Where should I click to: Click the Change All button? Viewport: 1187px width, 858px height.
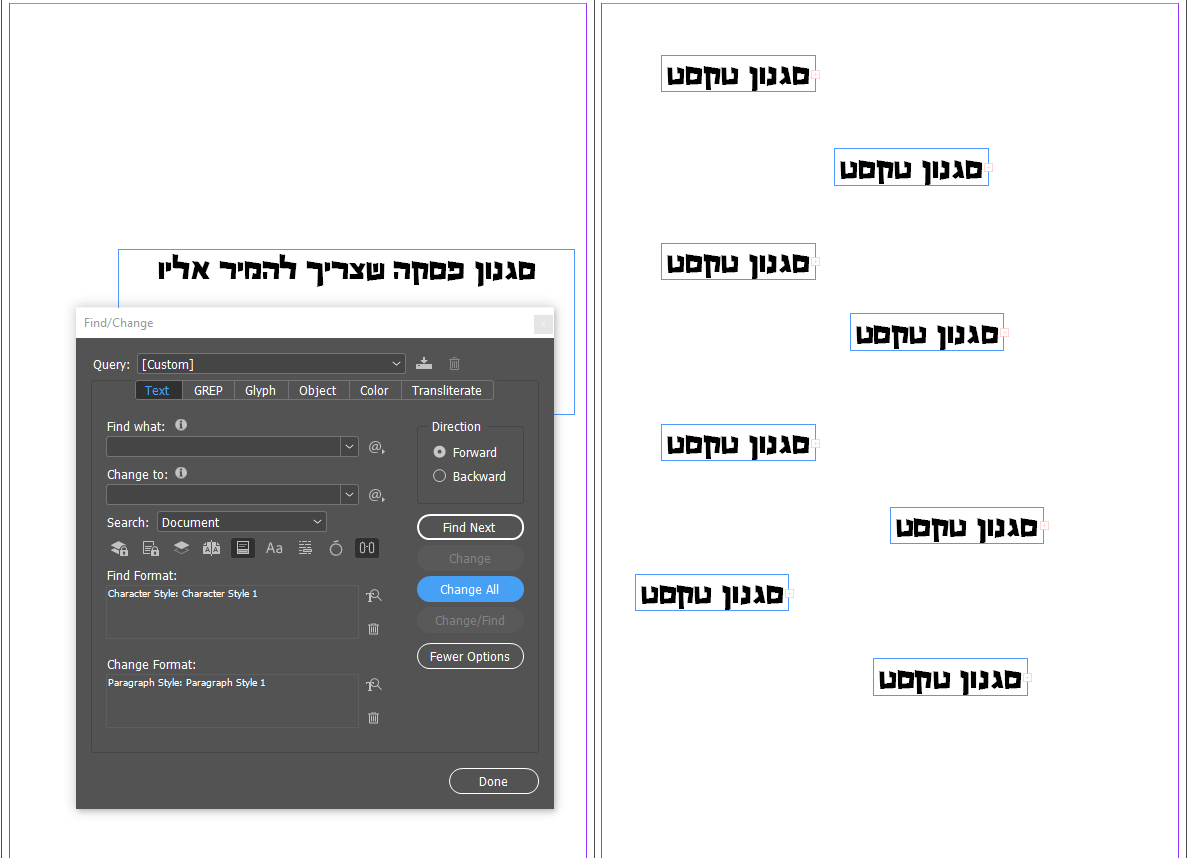pos(470,589)
